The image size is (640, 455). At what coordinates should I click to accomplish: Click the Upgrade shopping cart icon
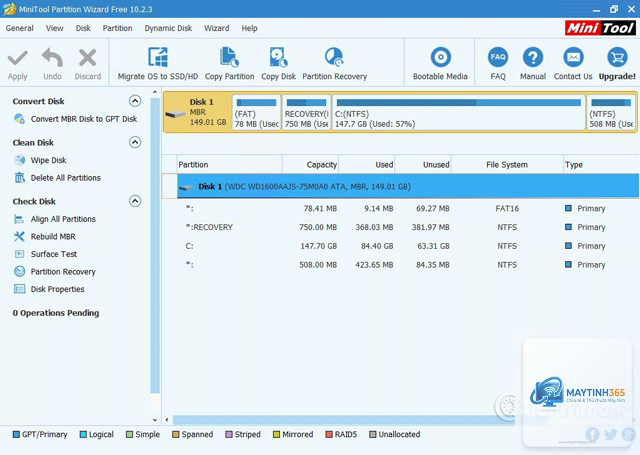coord(617,57)
